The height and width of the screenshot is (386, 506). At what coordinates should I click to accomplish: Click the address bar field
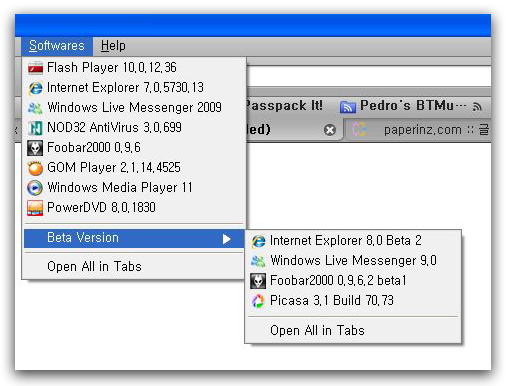click(369, 76)
